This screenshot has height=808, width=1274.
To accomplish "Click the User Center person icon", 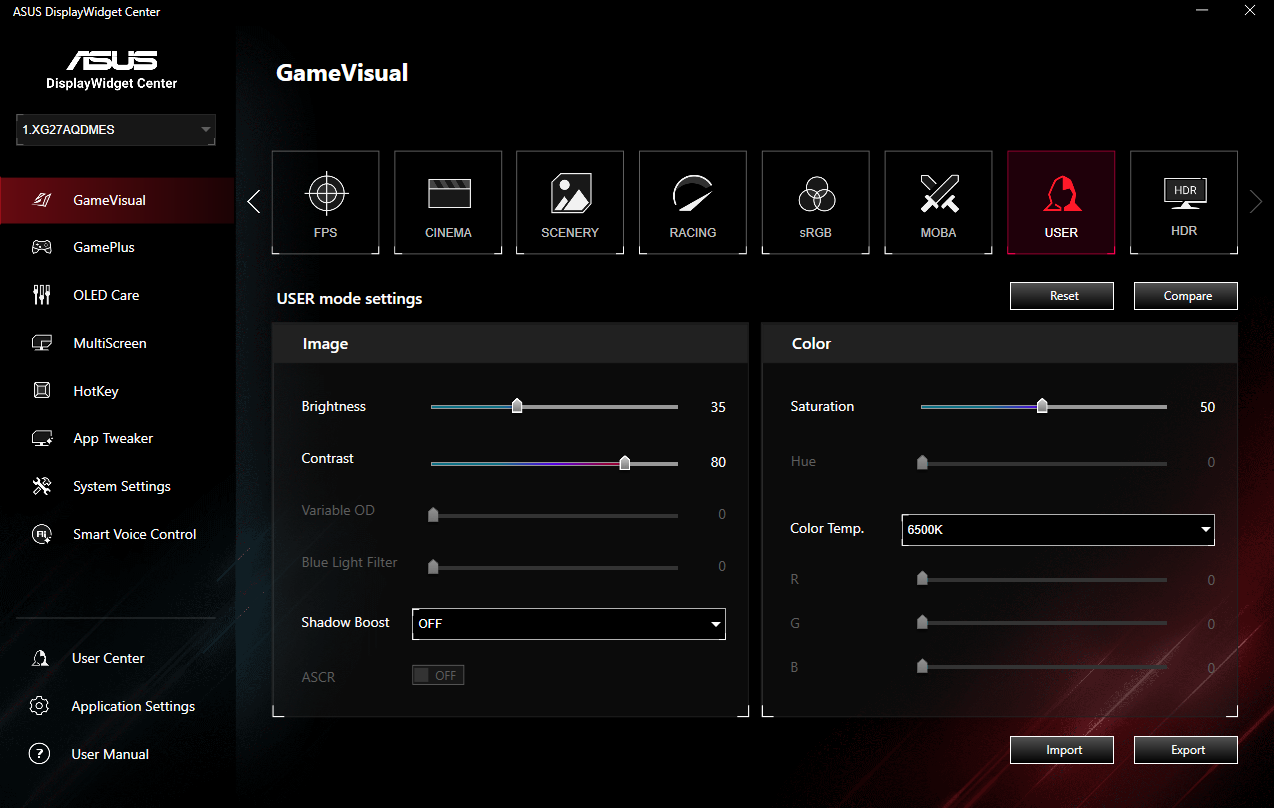I will (40, 658).
